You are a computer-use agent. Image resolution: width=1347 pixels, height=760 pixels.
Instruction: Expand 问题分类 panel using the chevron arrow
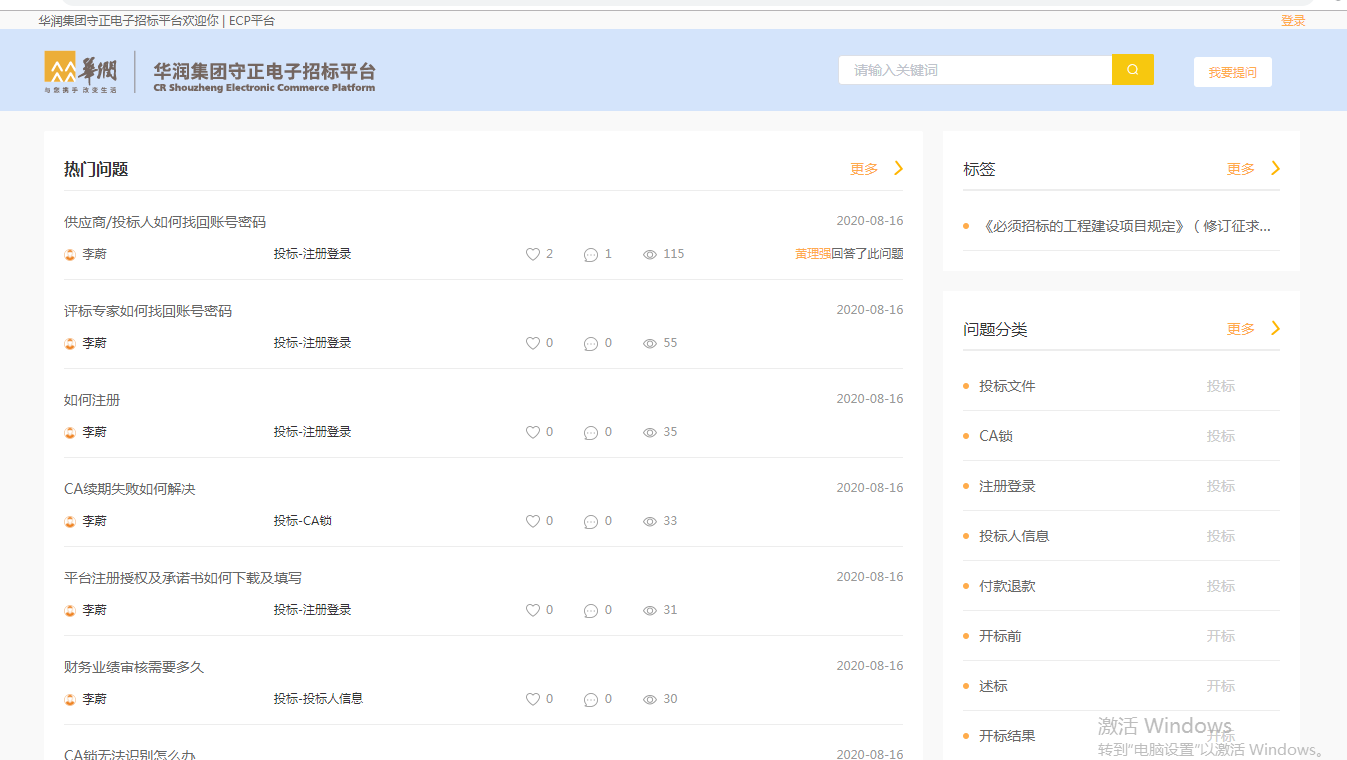[1275, 328]
